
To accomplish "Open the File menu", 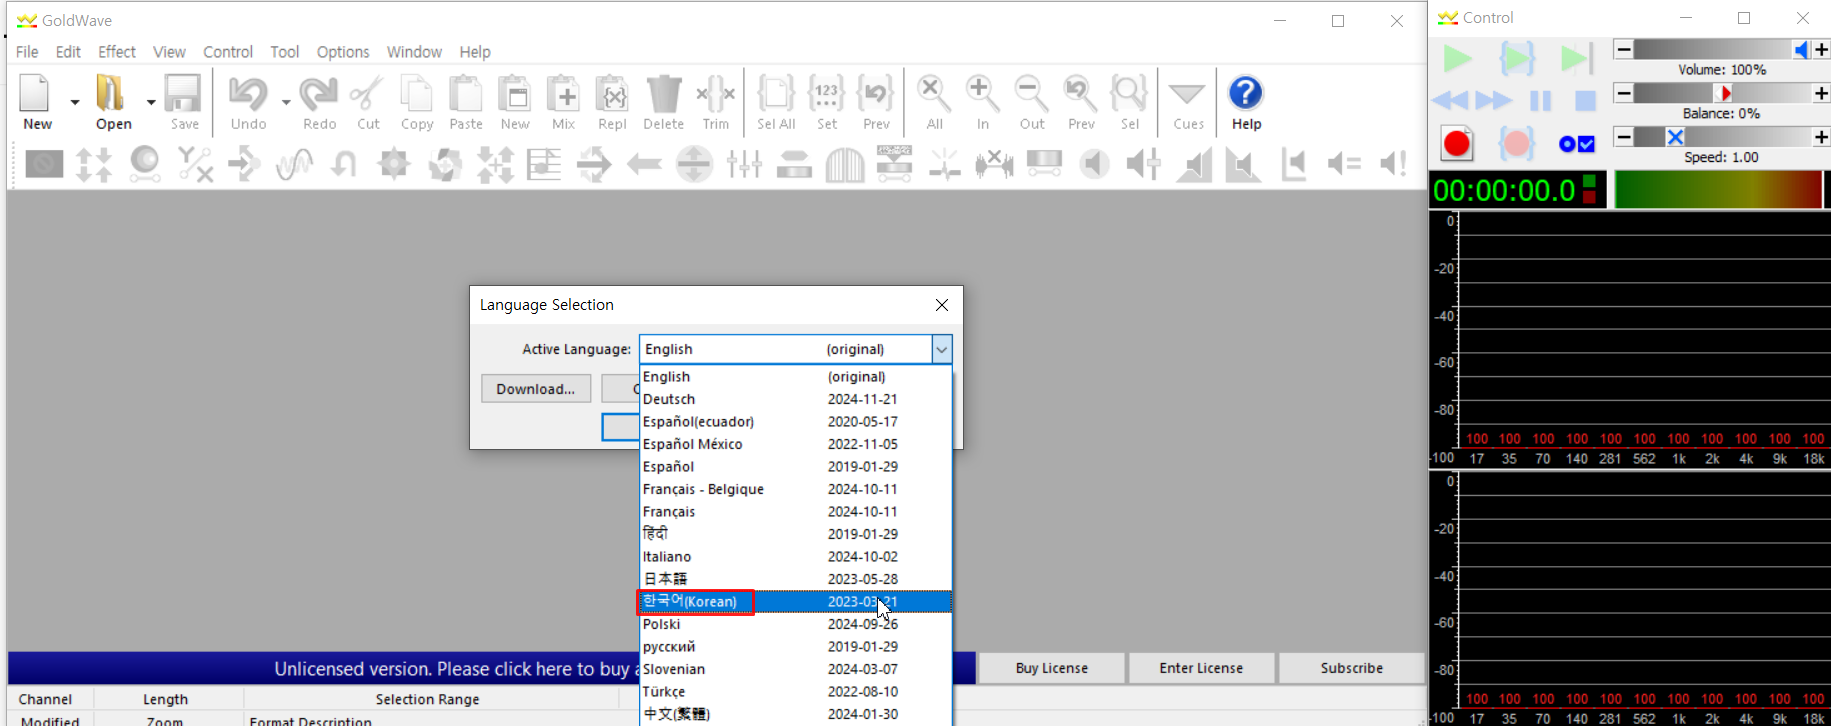I will [x=27, y=52].
